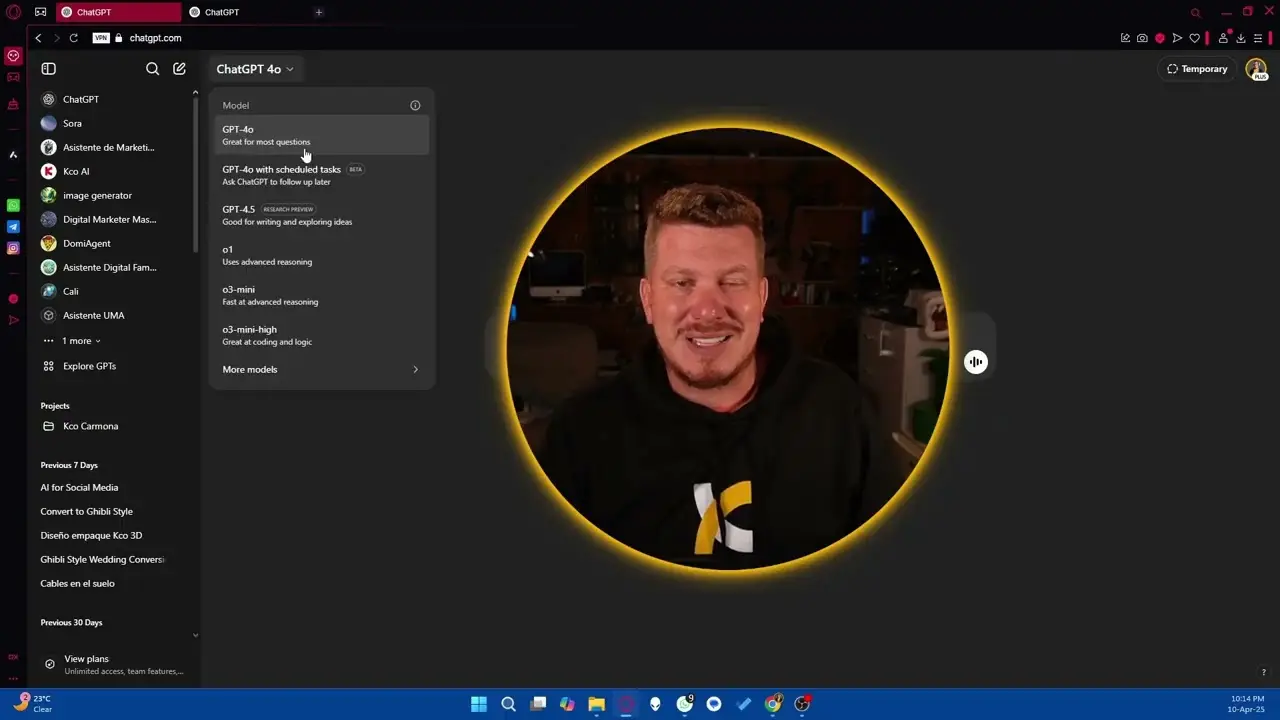Open the Explore GPTs grid icon

(x=48, y=366)
